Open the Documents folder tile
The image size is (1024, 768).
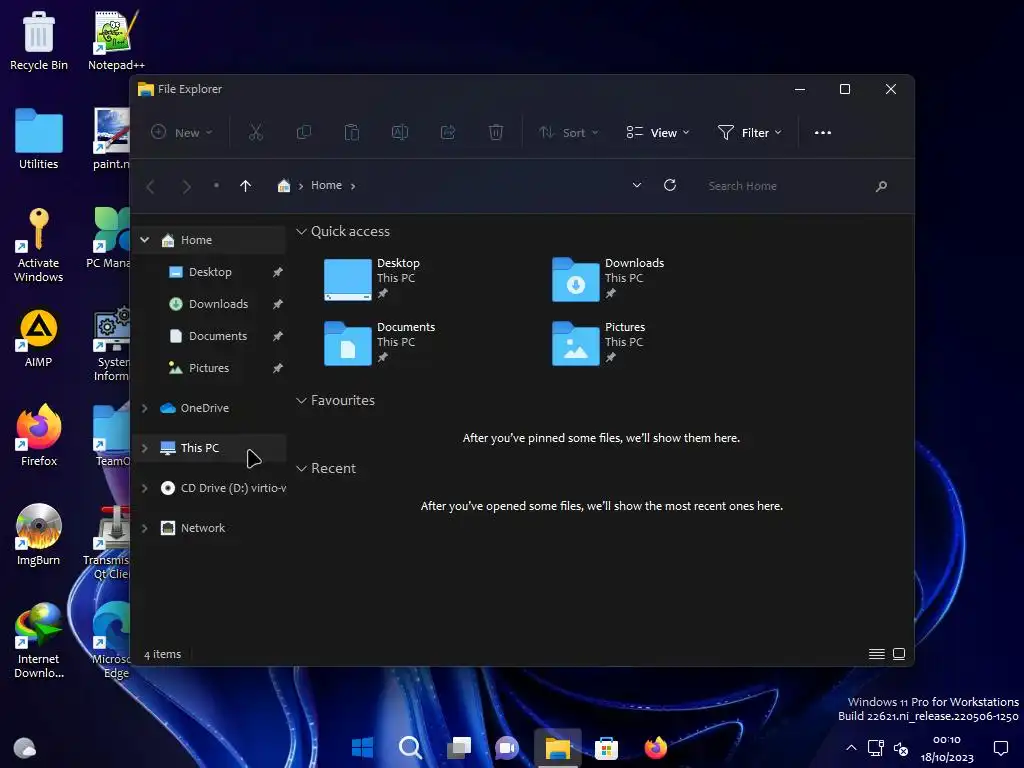tap(380, 343)
